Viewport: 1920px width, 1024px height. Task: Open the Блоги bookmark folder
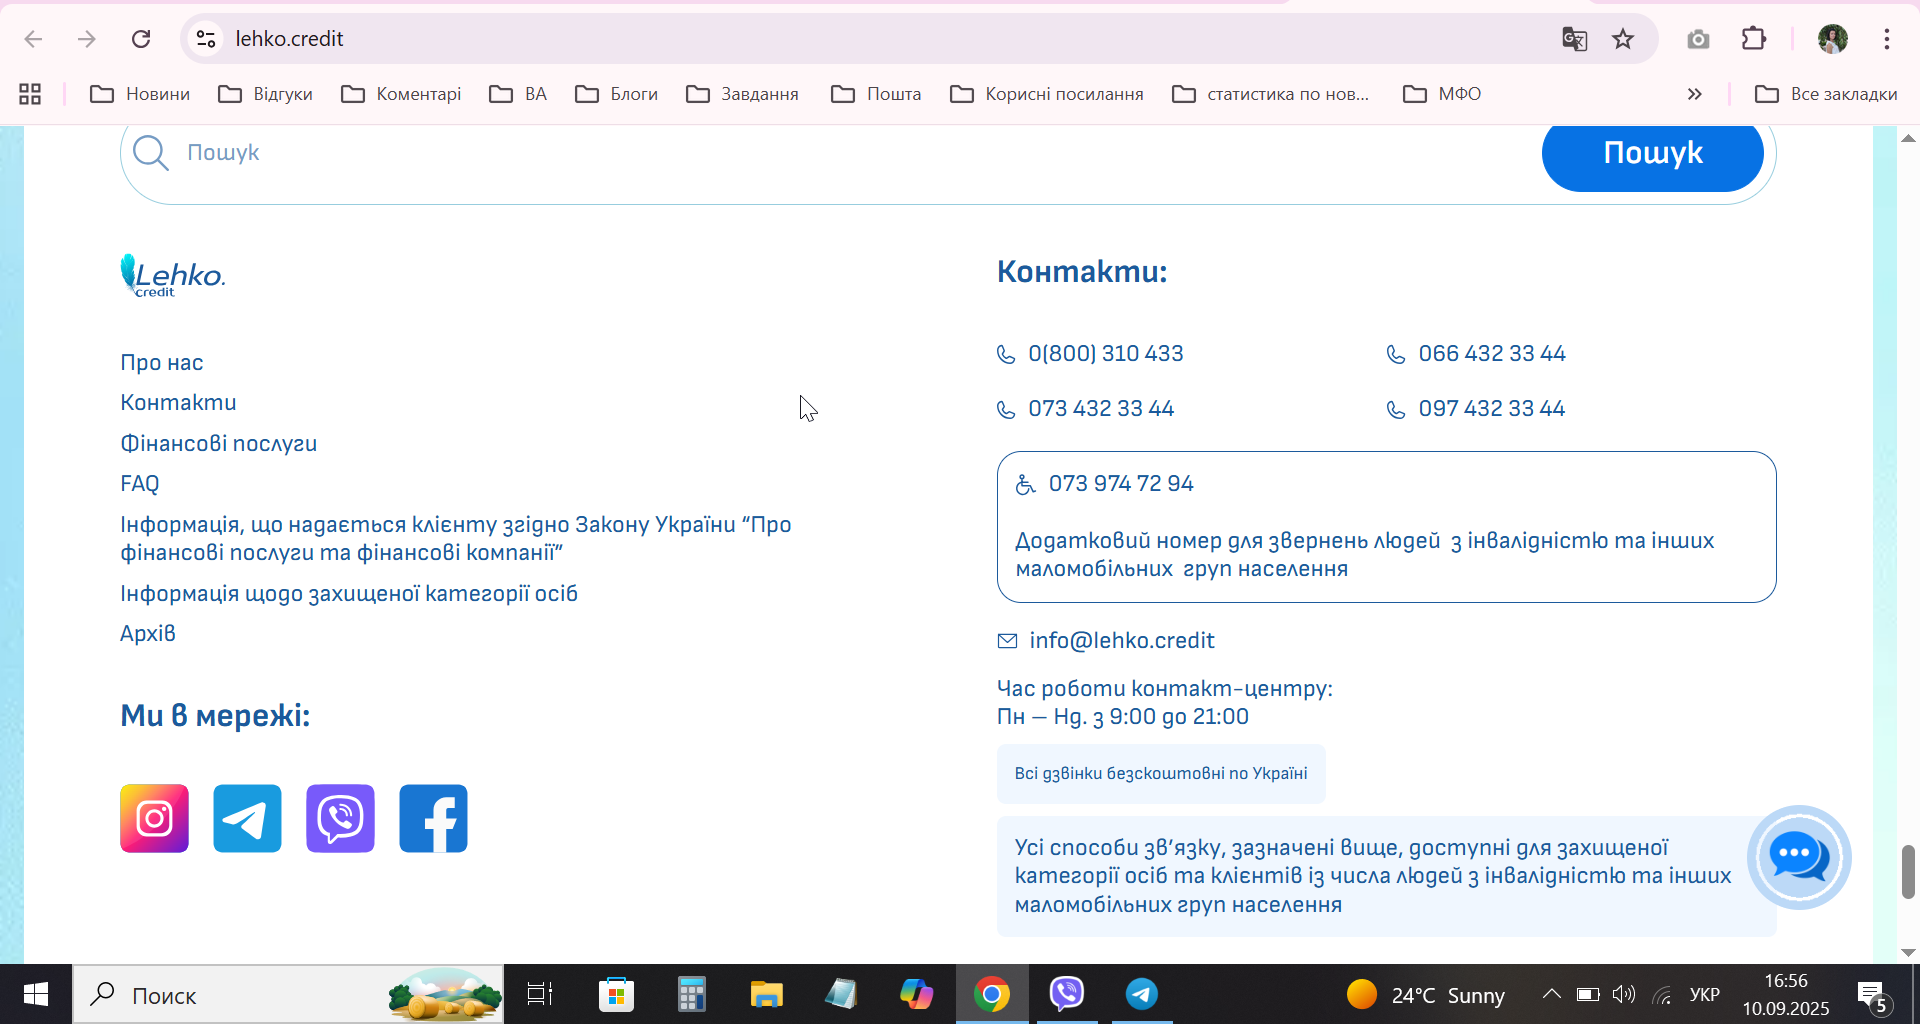[617, 94]
